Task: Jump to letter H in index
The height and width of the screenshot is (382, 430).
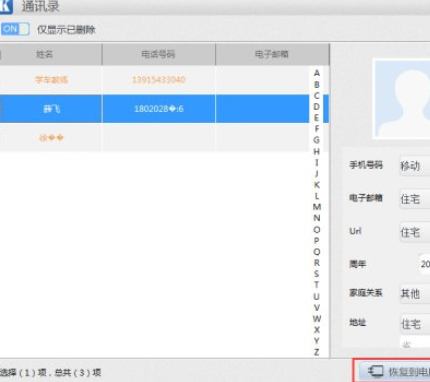Action: [317, 151]
